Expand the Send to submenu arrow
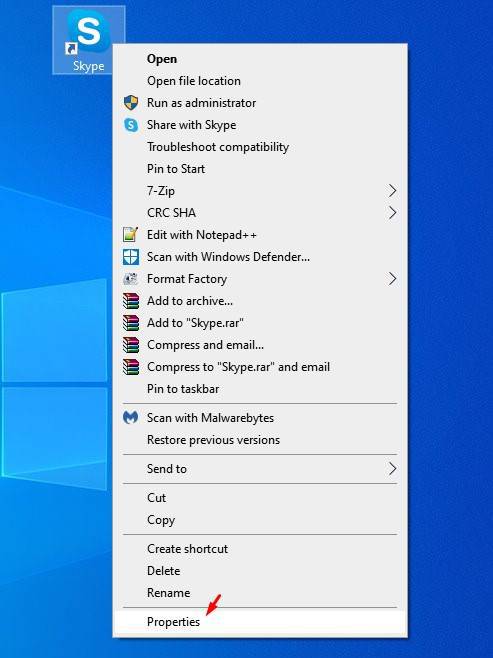493x658 pixels. pos(392,469)
